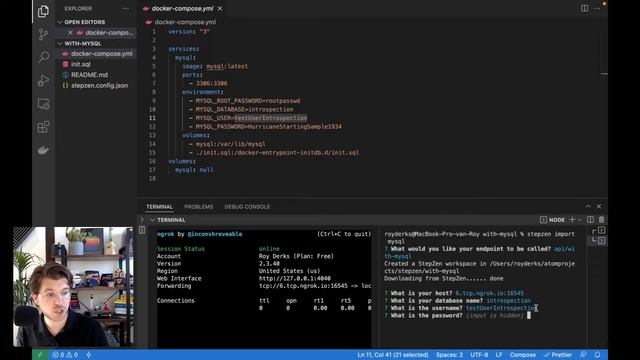Click the 3306:3306 port value
The height and width of the screenshot is (360, 640).
211,83
